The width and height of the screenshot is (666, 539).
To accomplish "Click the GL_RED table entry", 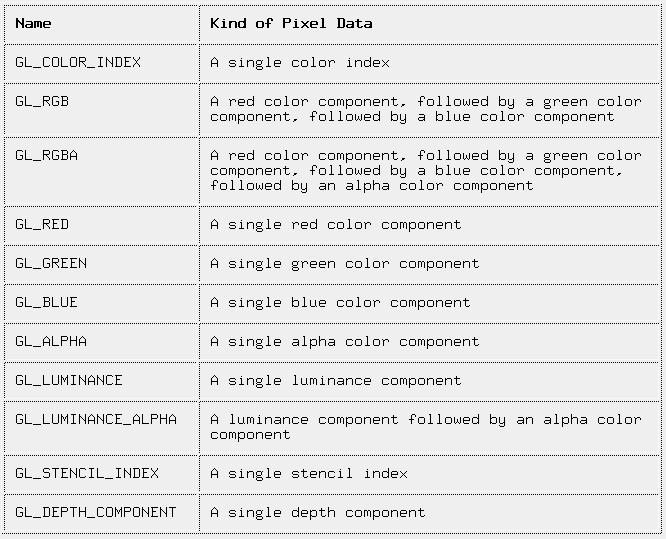I will point(42,224).
